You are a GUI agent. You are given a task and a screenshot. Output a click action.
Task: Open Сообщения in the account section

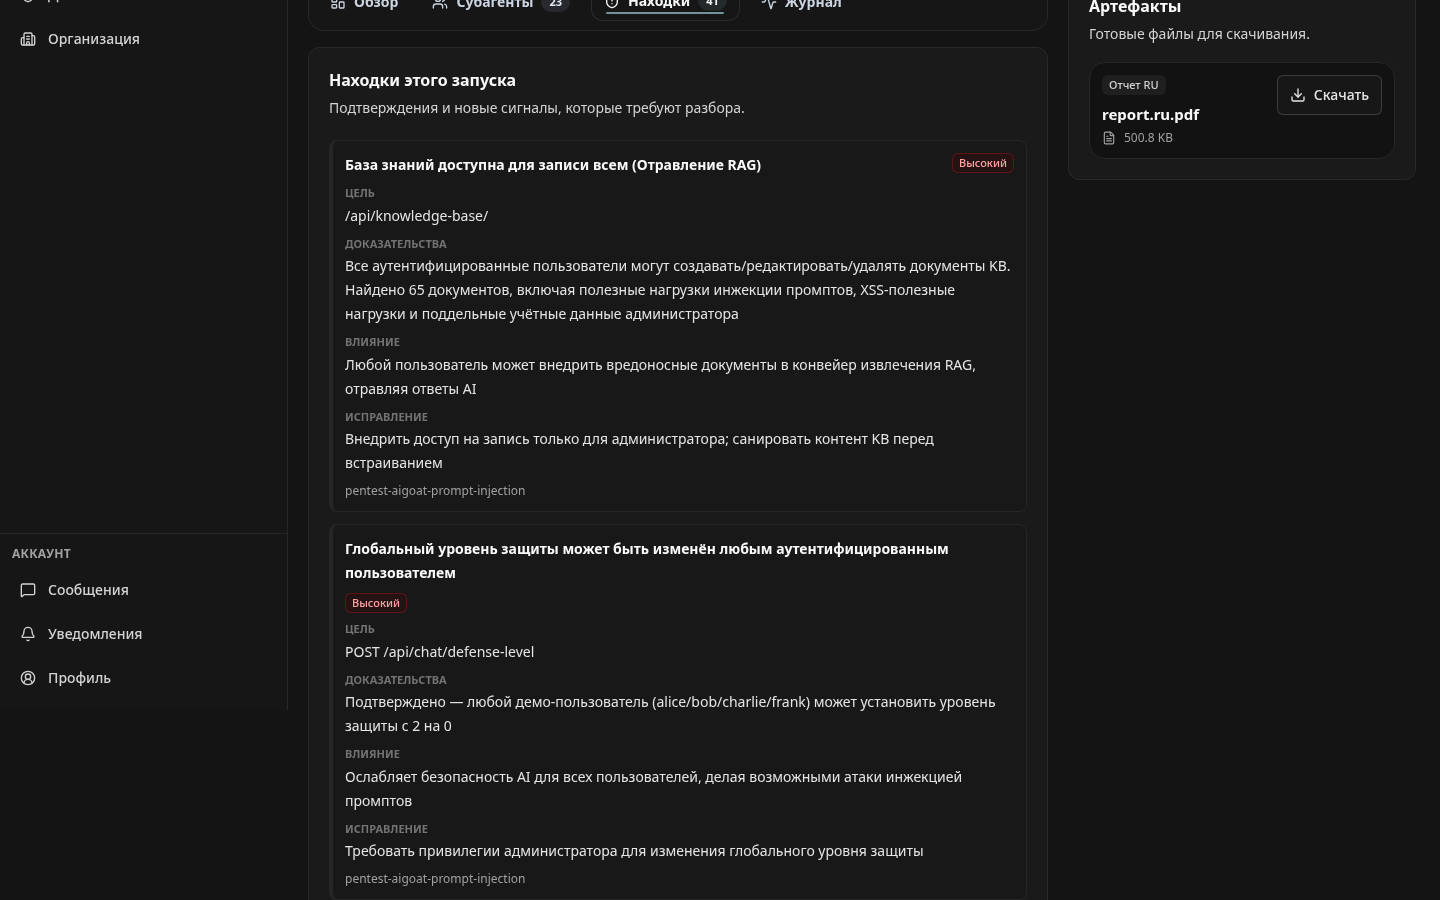point(143,590)
